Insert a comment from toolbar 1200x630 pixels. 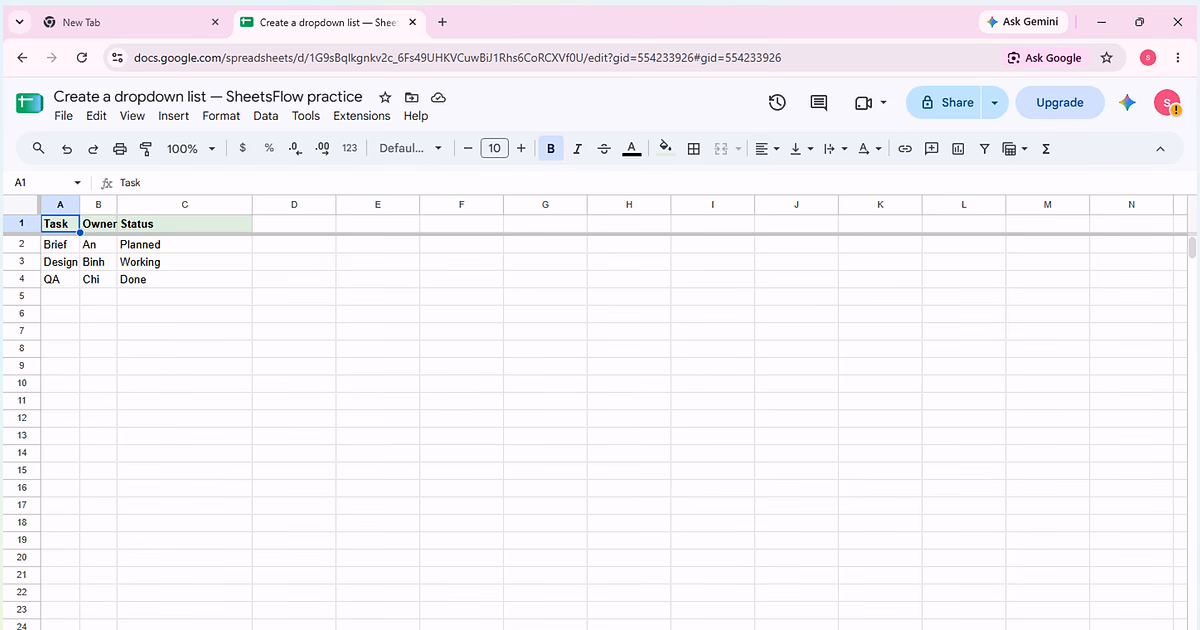tap(931, 148)
